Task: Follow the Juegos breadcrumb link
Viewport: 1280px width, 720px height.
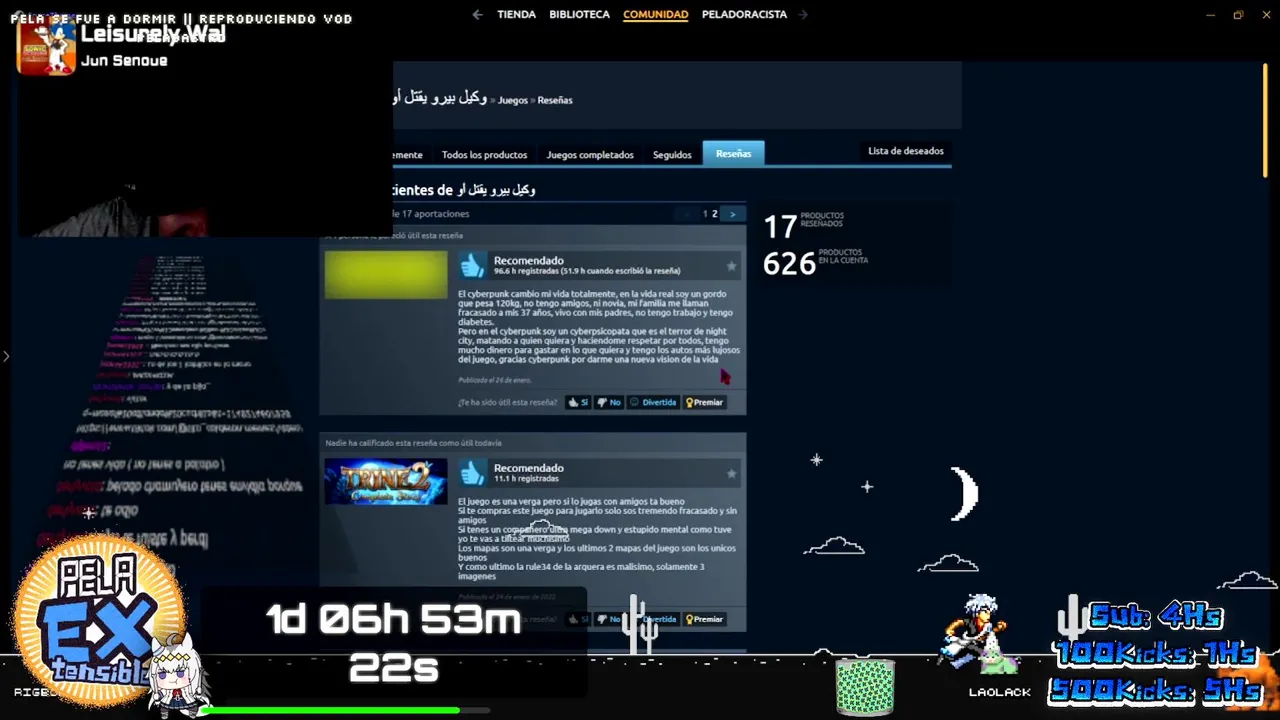Action: coord(512,100)
